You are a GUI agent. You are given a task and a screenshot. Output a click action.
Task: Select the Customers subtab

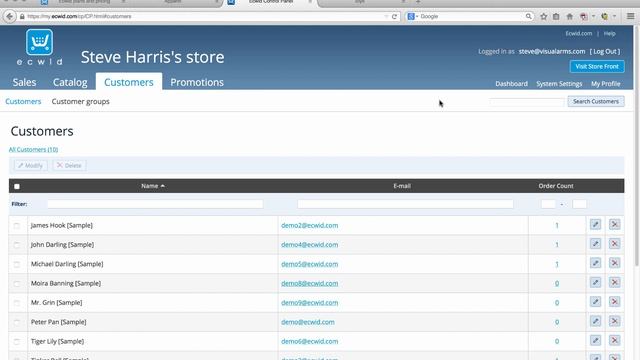pyautogui.click(x=23, y=101)
